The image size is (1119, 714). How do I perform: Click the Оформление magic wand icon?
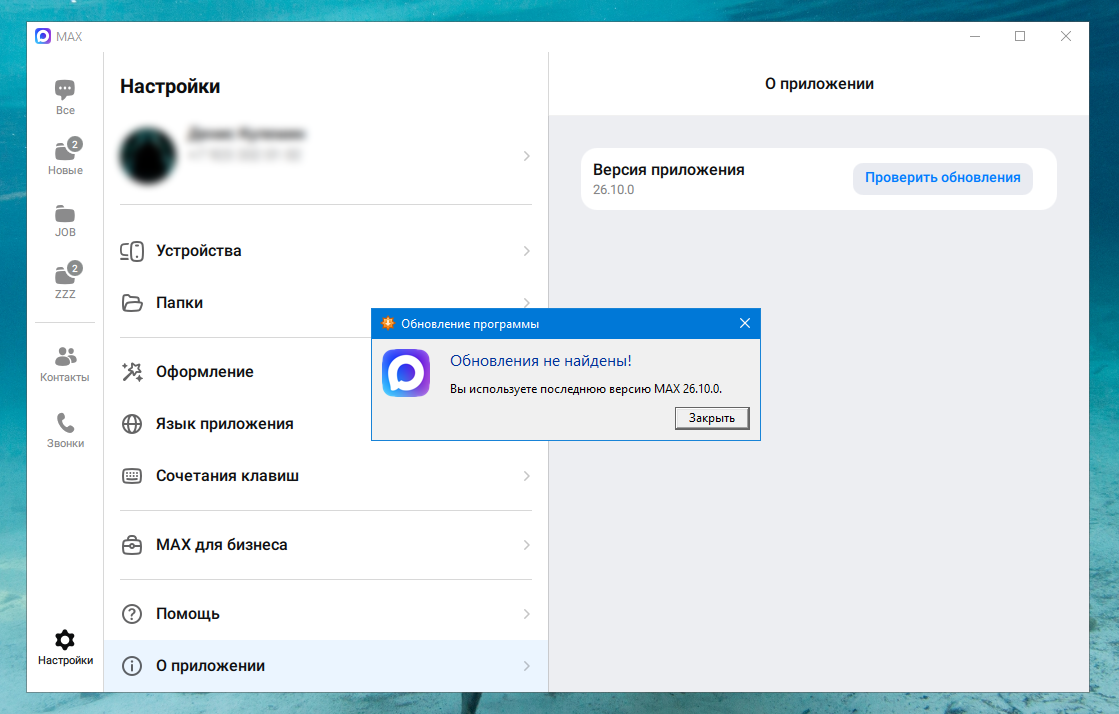132,372
